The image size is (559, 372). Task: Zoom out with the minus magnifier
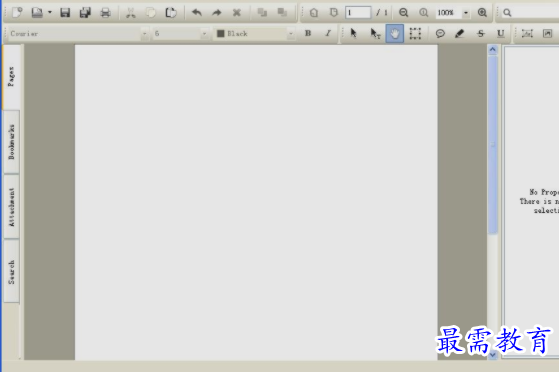click(x=404, y=13)
